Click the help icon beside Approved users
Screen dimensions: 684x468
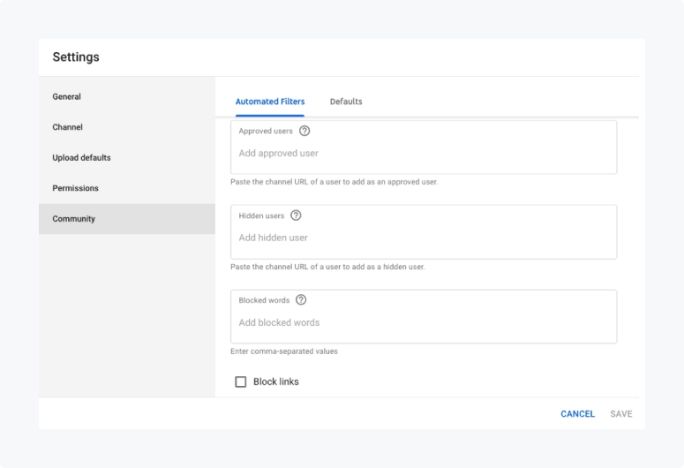tap(305, 131)
